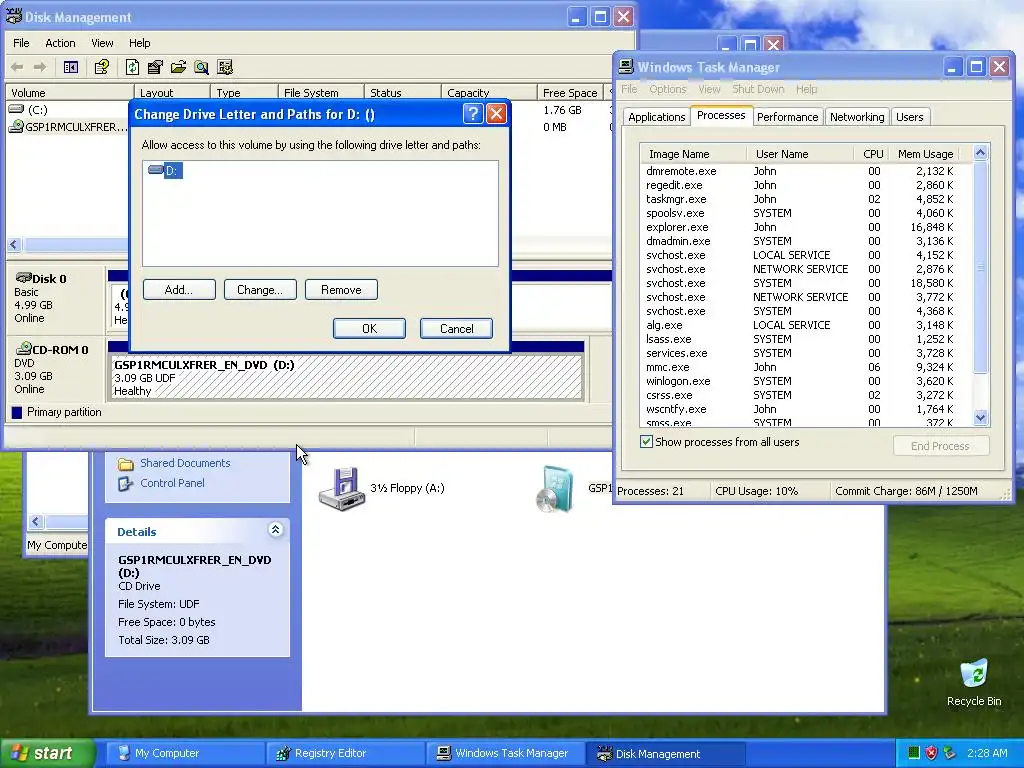
Task: Confirm the dialog with the OK button
Action: pyautogui.click(x=370, y=328)
